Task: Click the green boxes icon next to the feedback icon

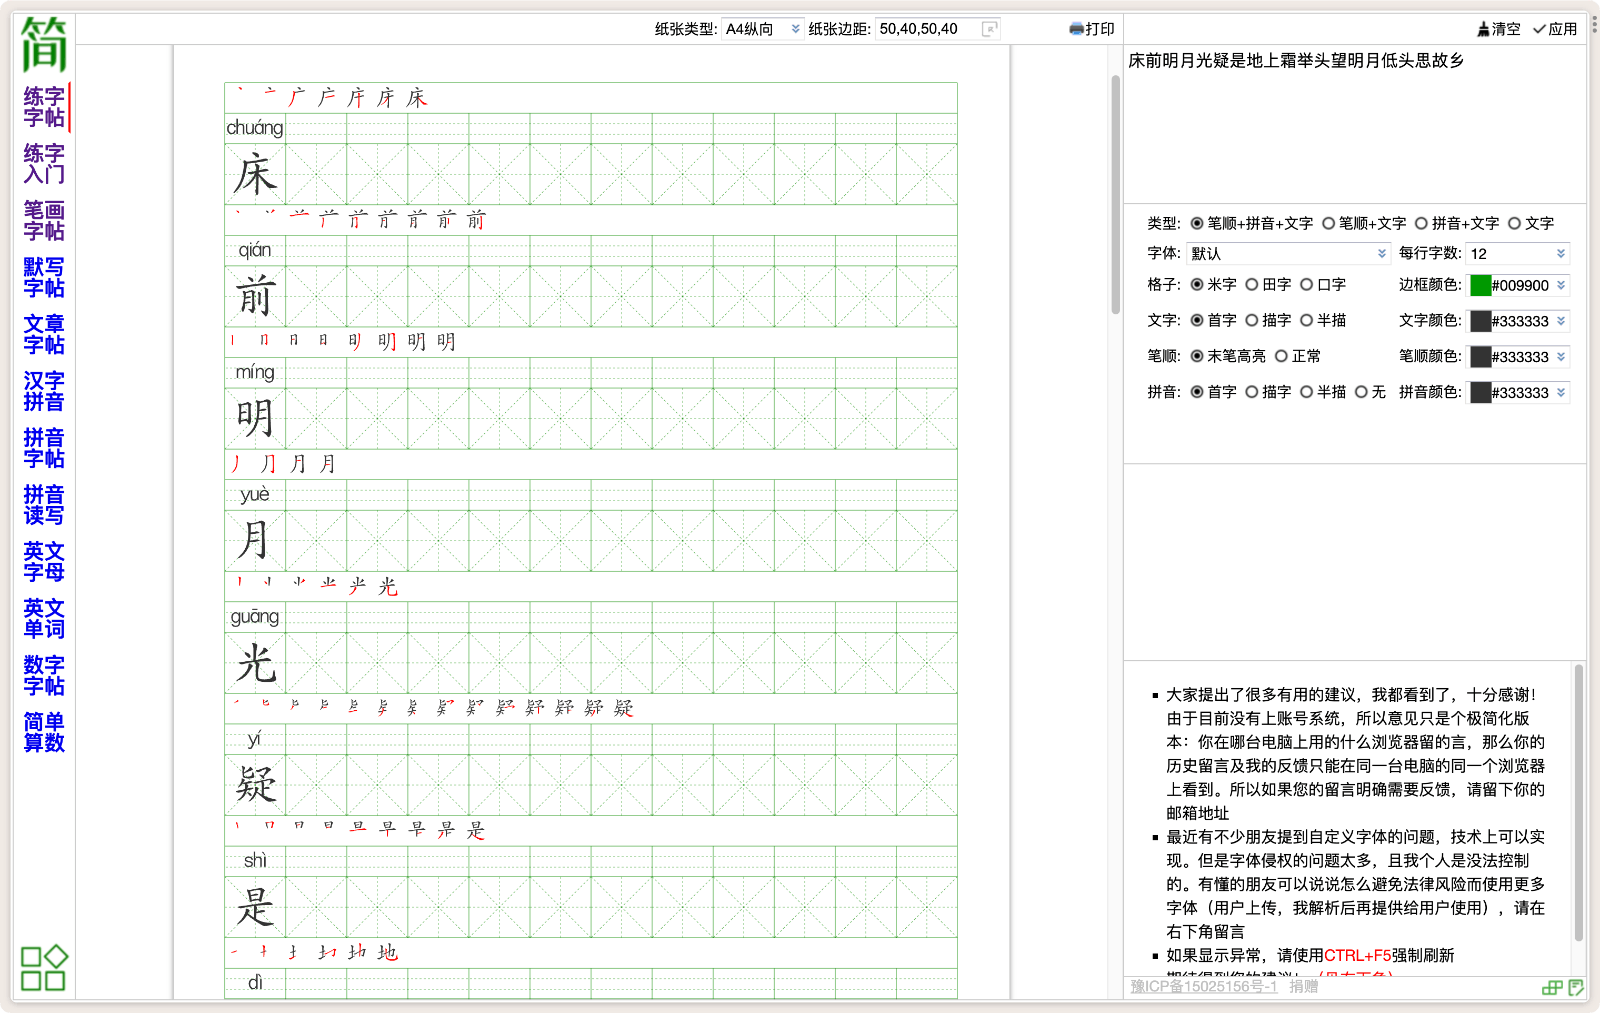Action: (x=1552, y=987)
